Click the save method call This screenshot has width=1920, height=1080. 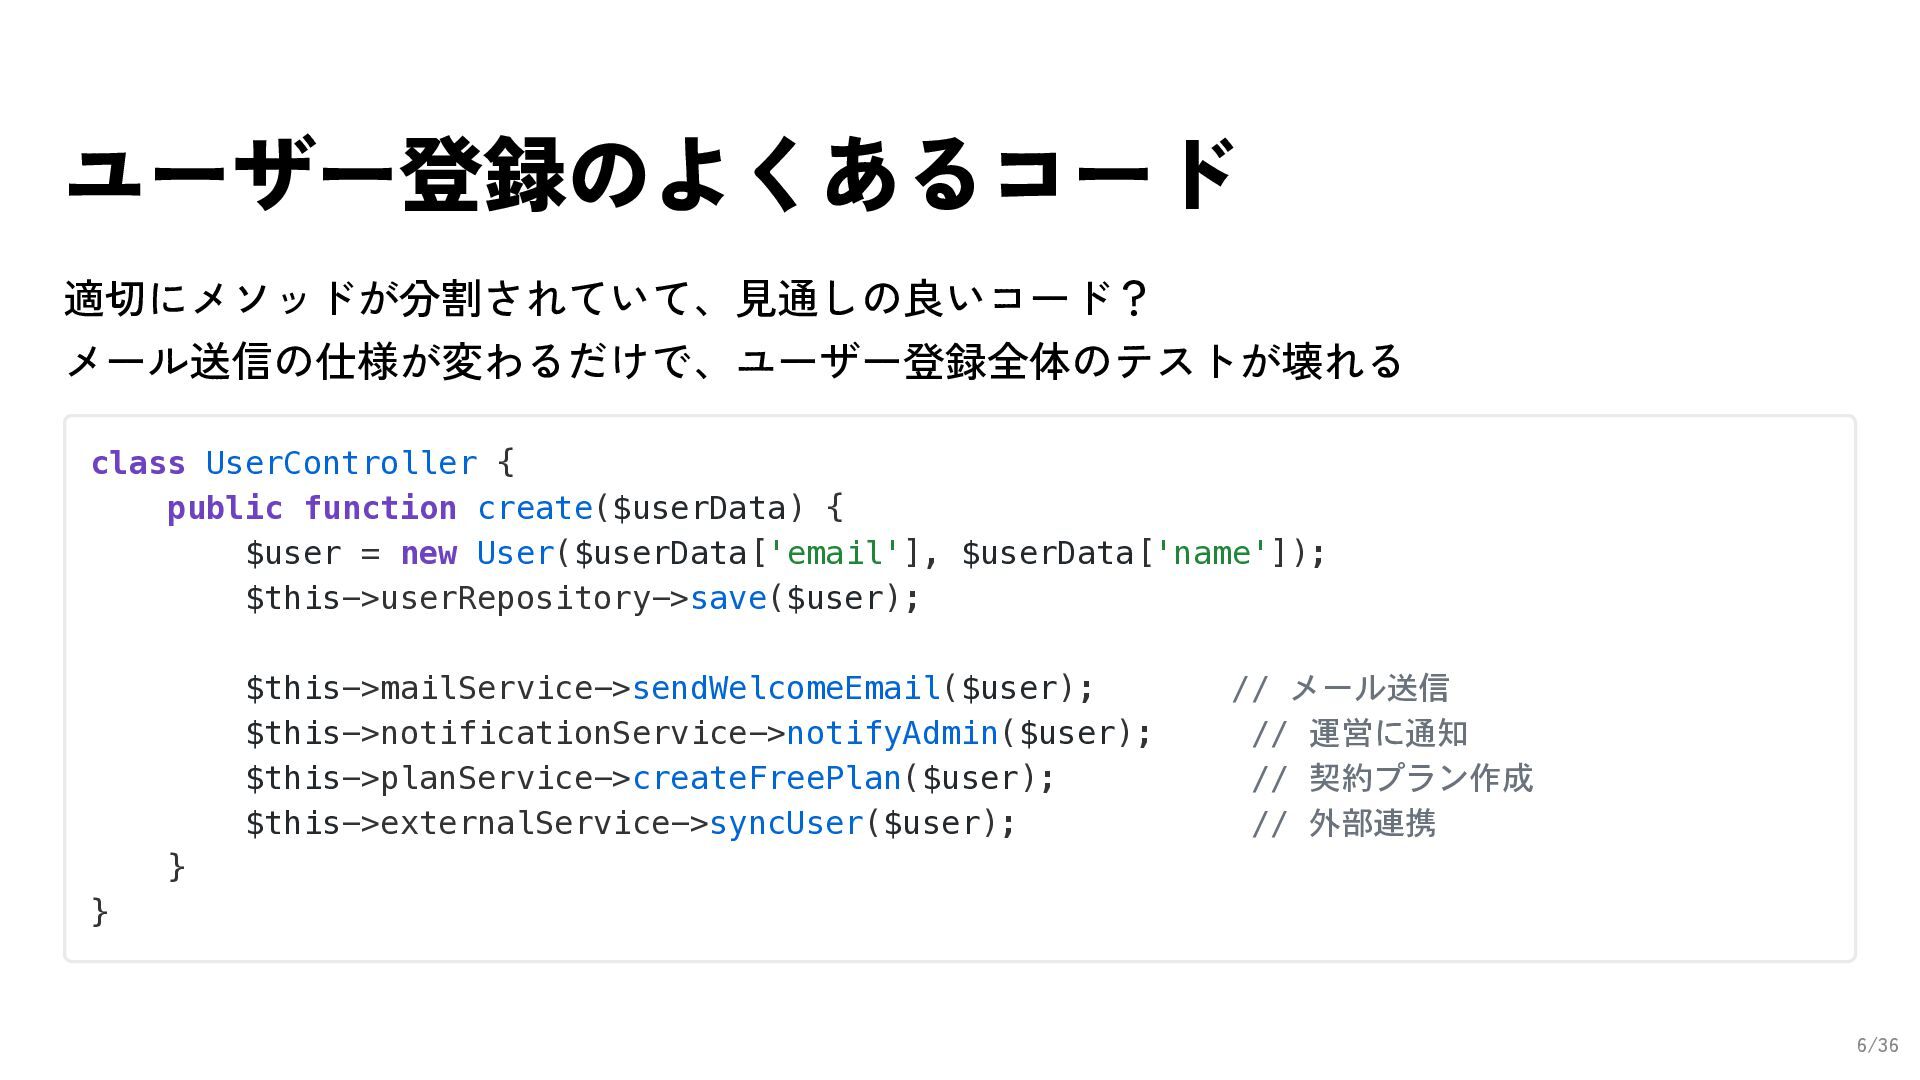[x=728, y=598]
